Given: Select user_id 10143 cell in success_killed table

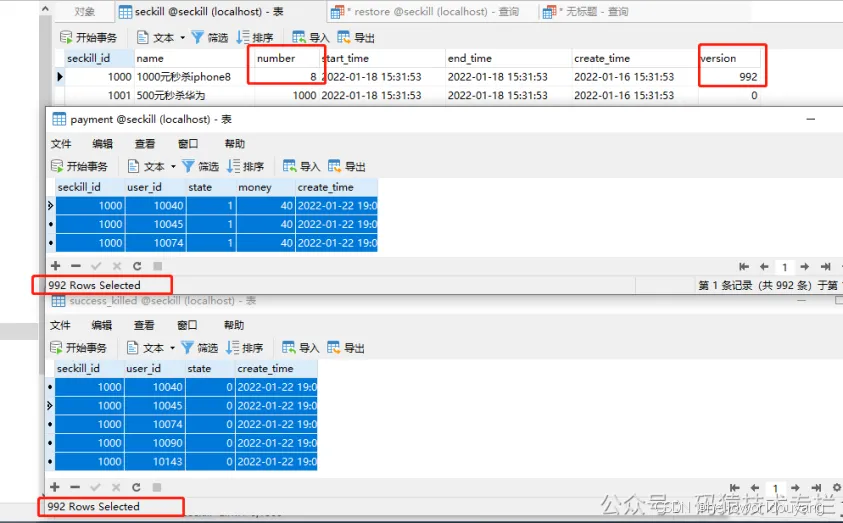Looking at the screenshot, I should tap(154, 461).
